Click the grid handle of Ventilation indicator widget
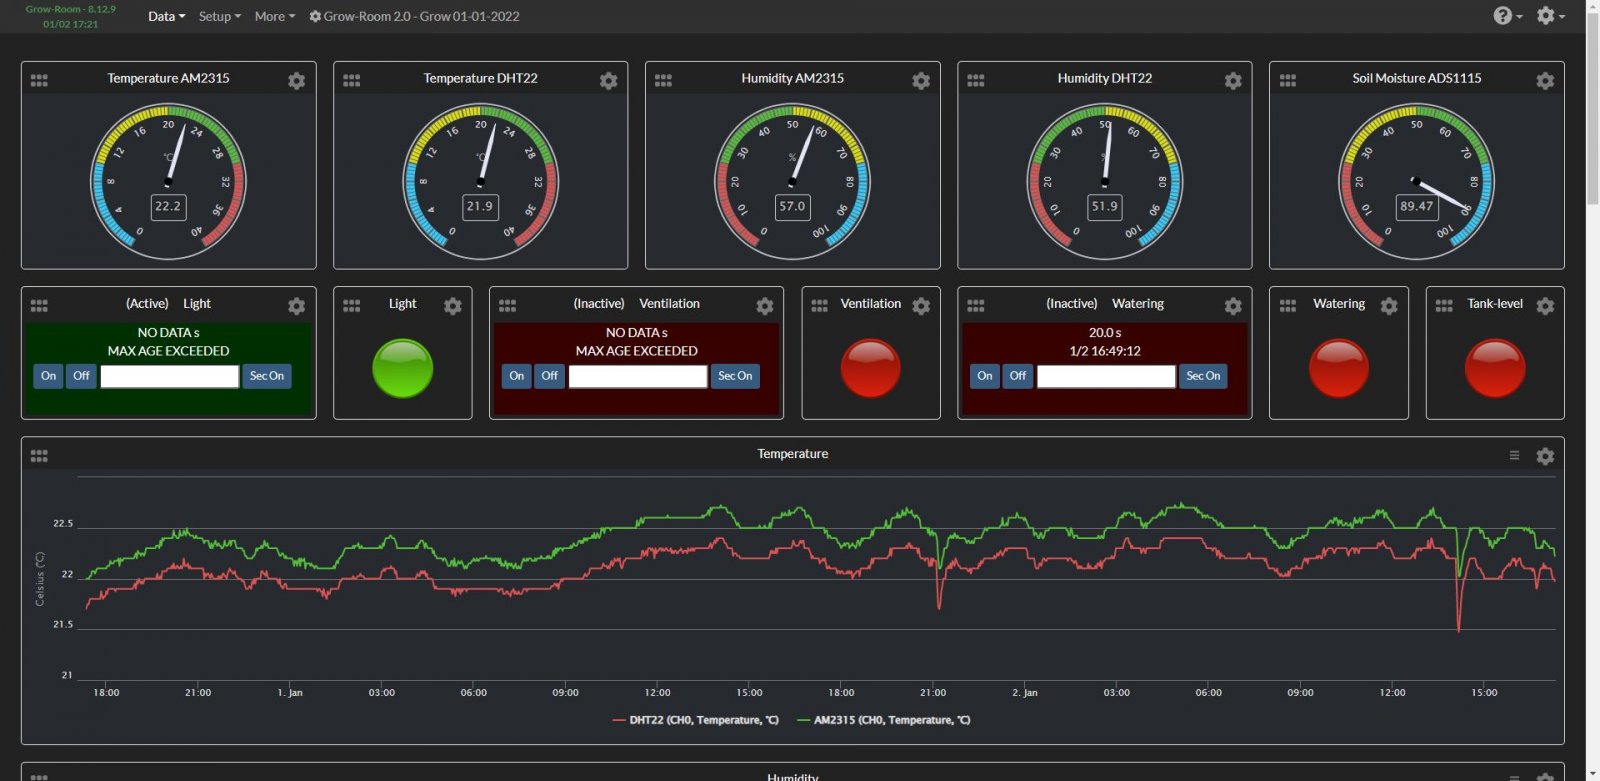Viewport: 1600px width, 781px height. coord(819,306)
